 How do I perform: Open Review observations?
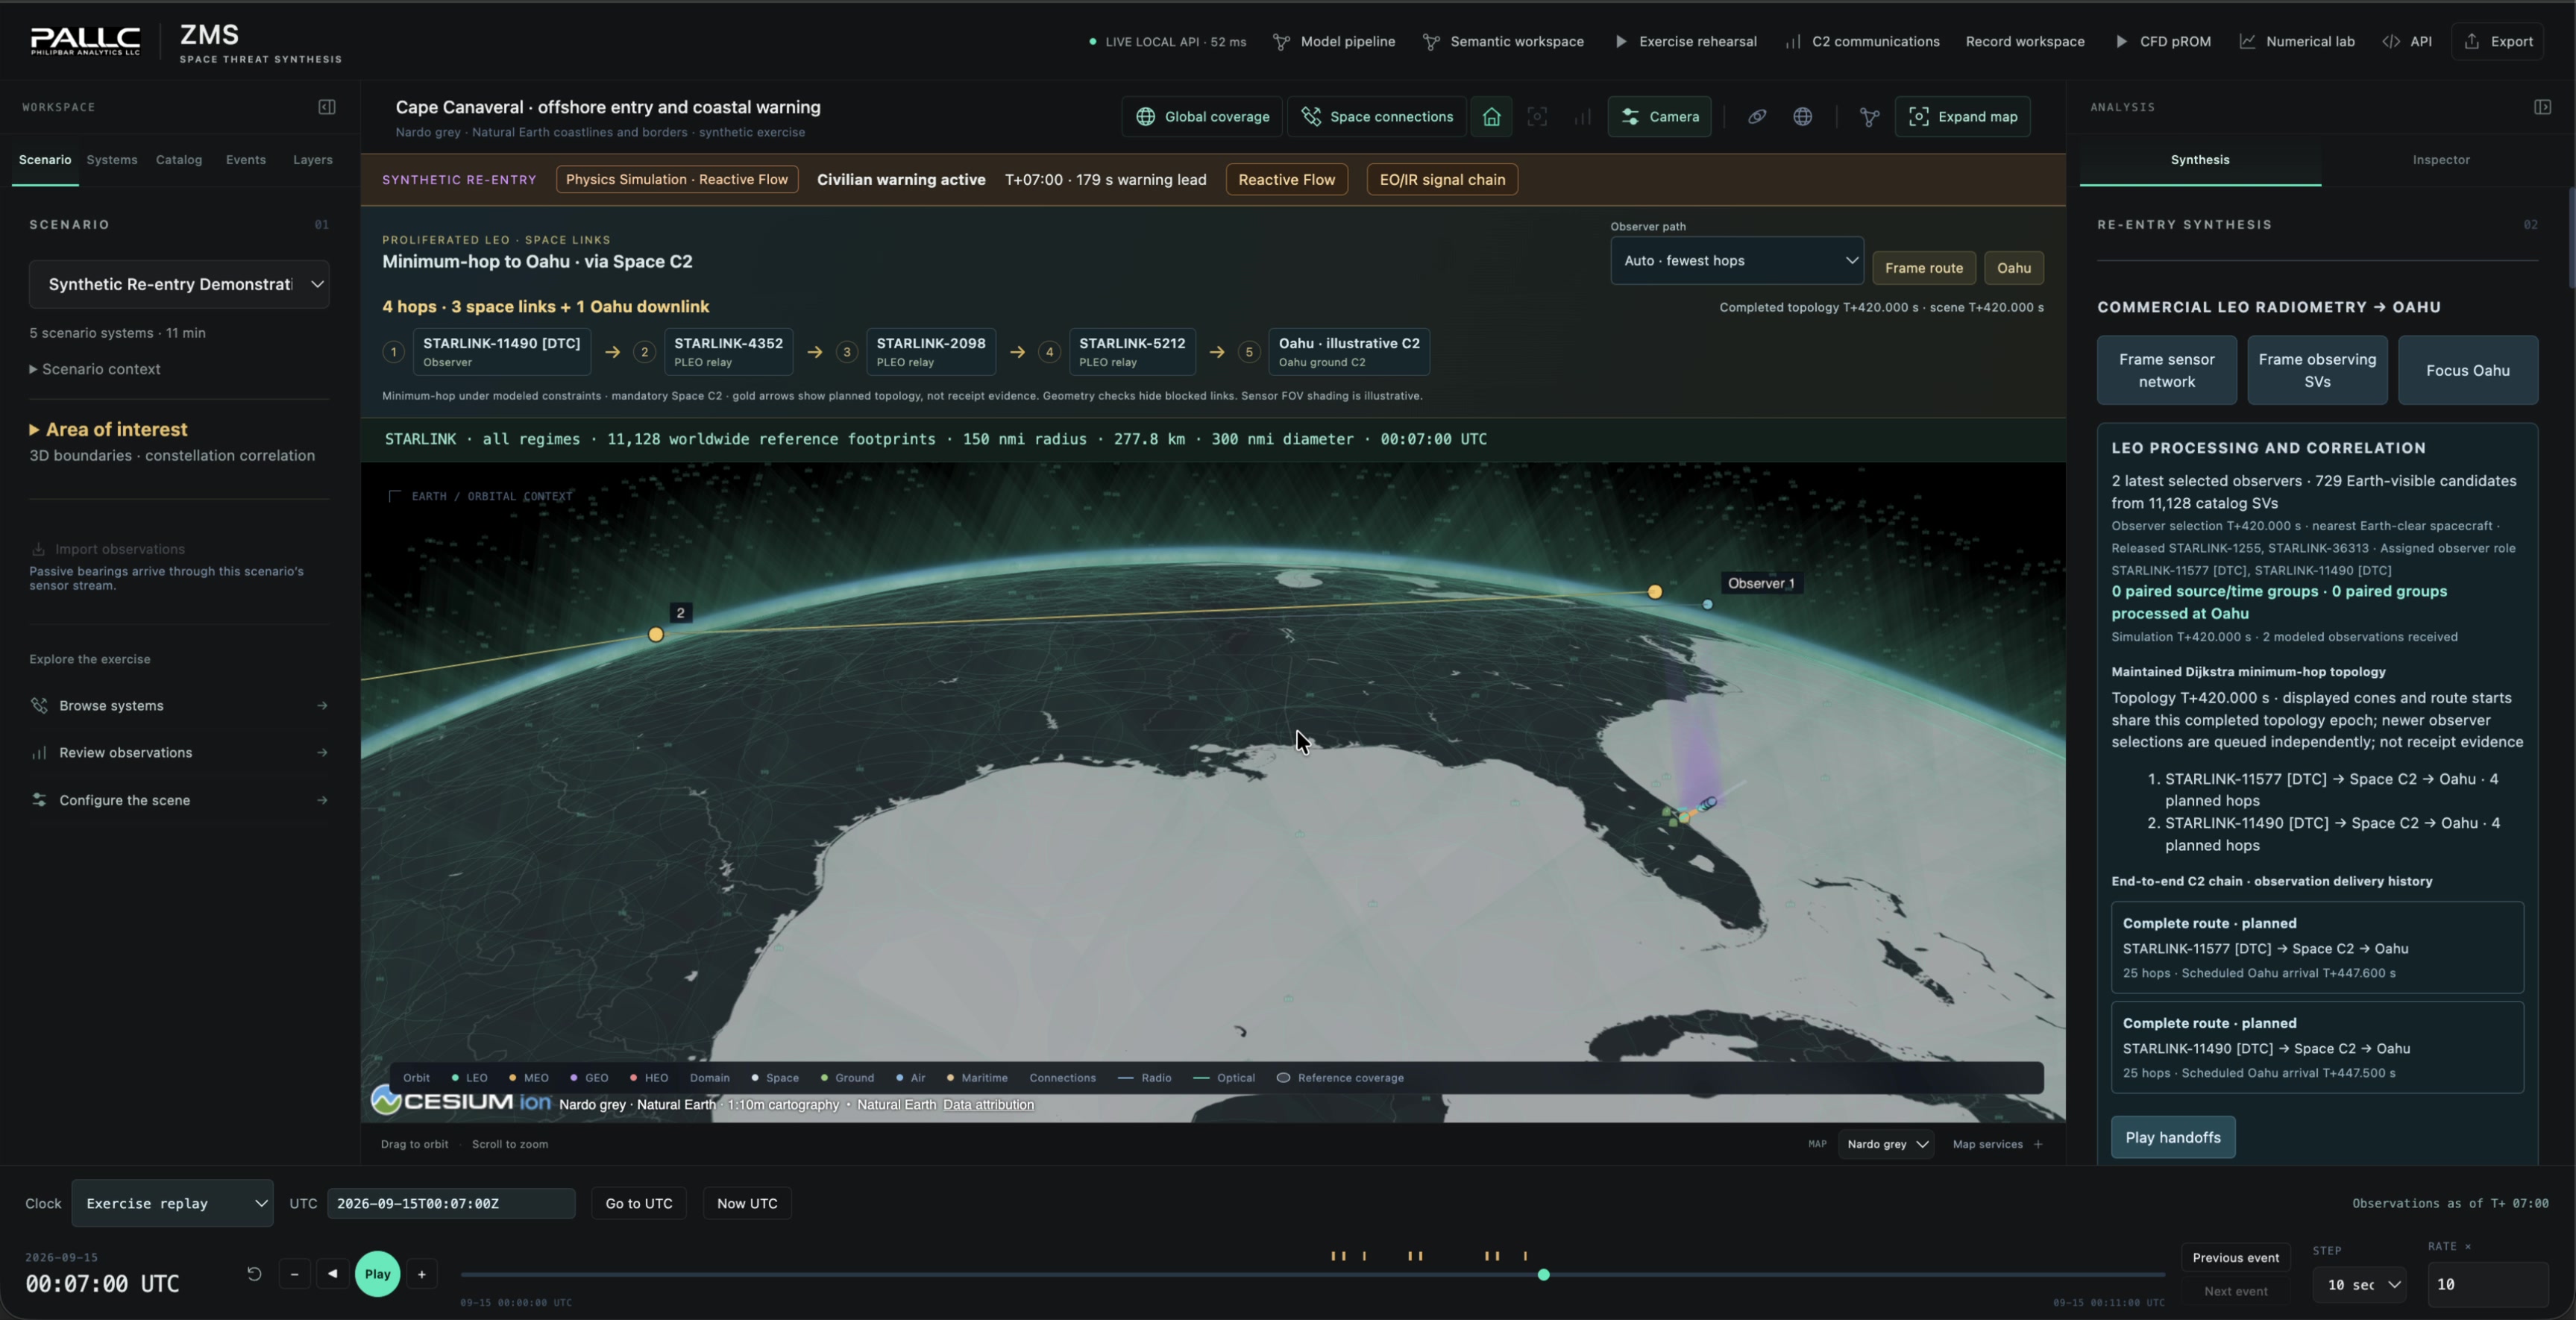point(179,753)
